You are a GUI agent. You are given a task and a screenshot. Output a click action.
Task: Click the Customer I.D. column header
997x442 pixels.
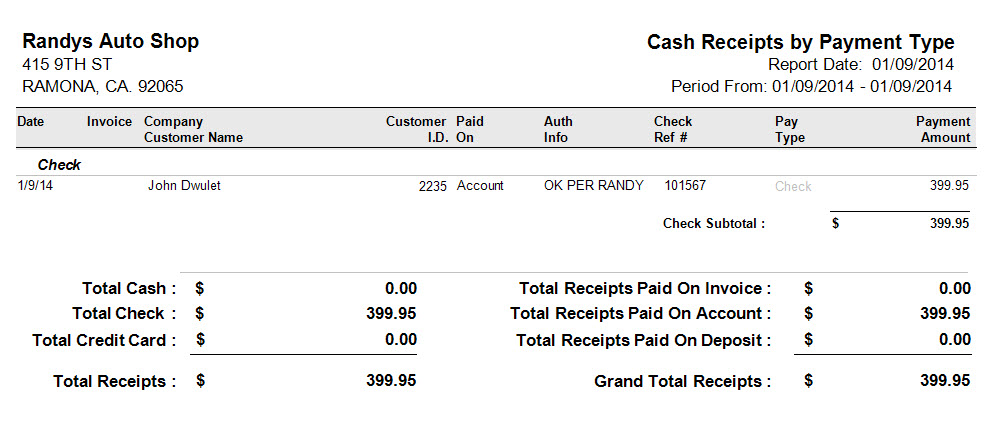pos(416,129)
